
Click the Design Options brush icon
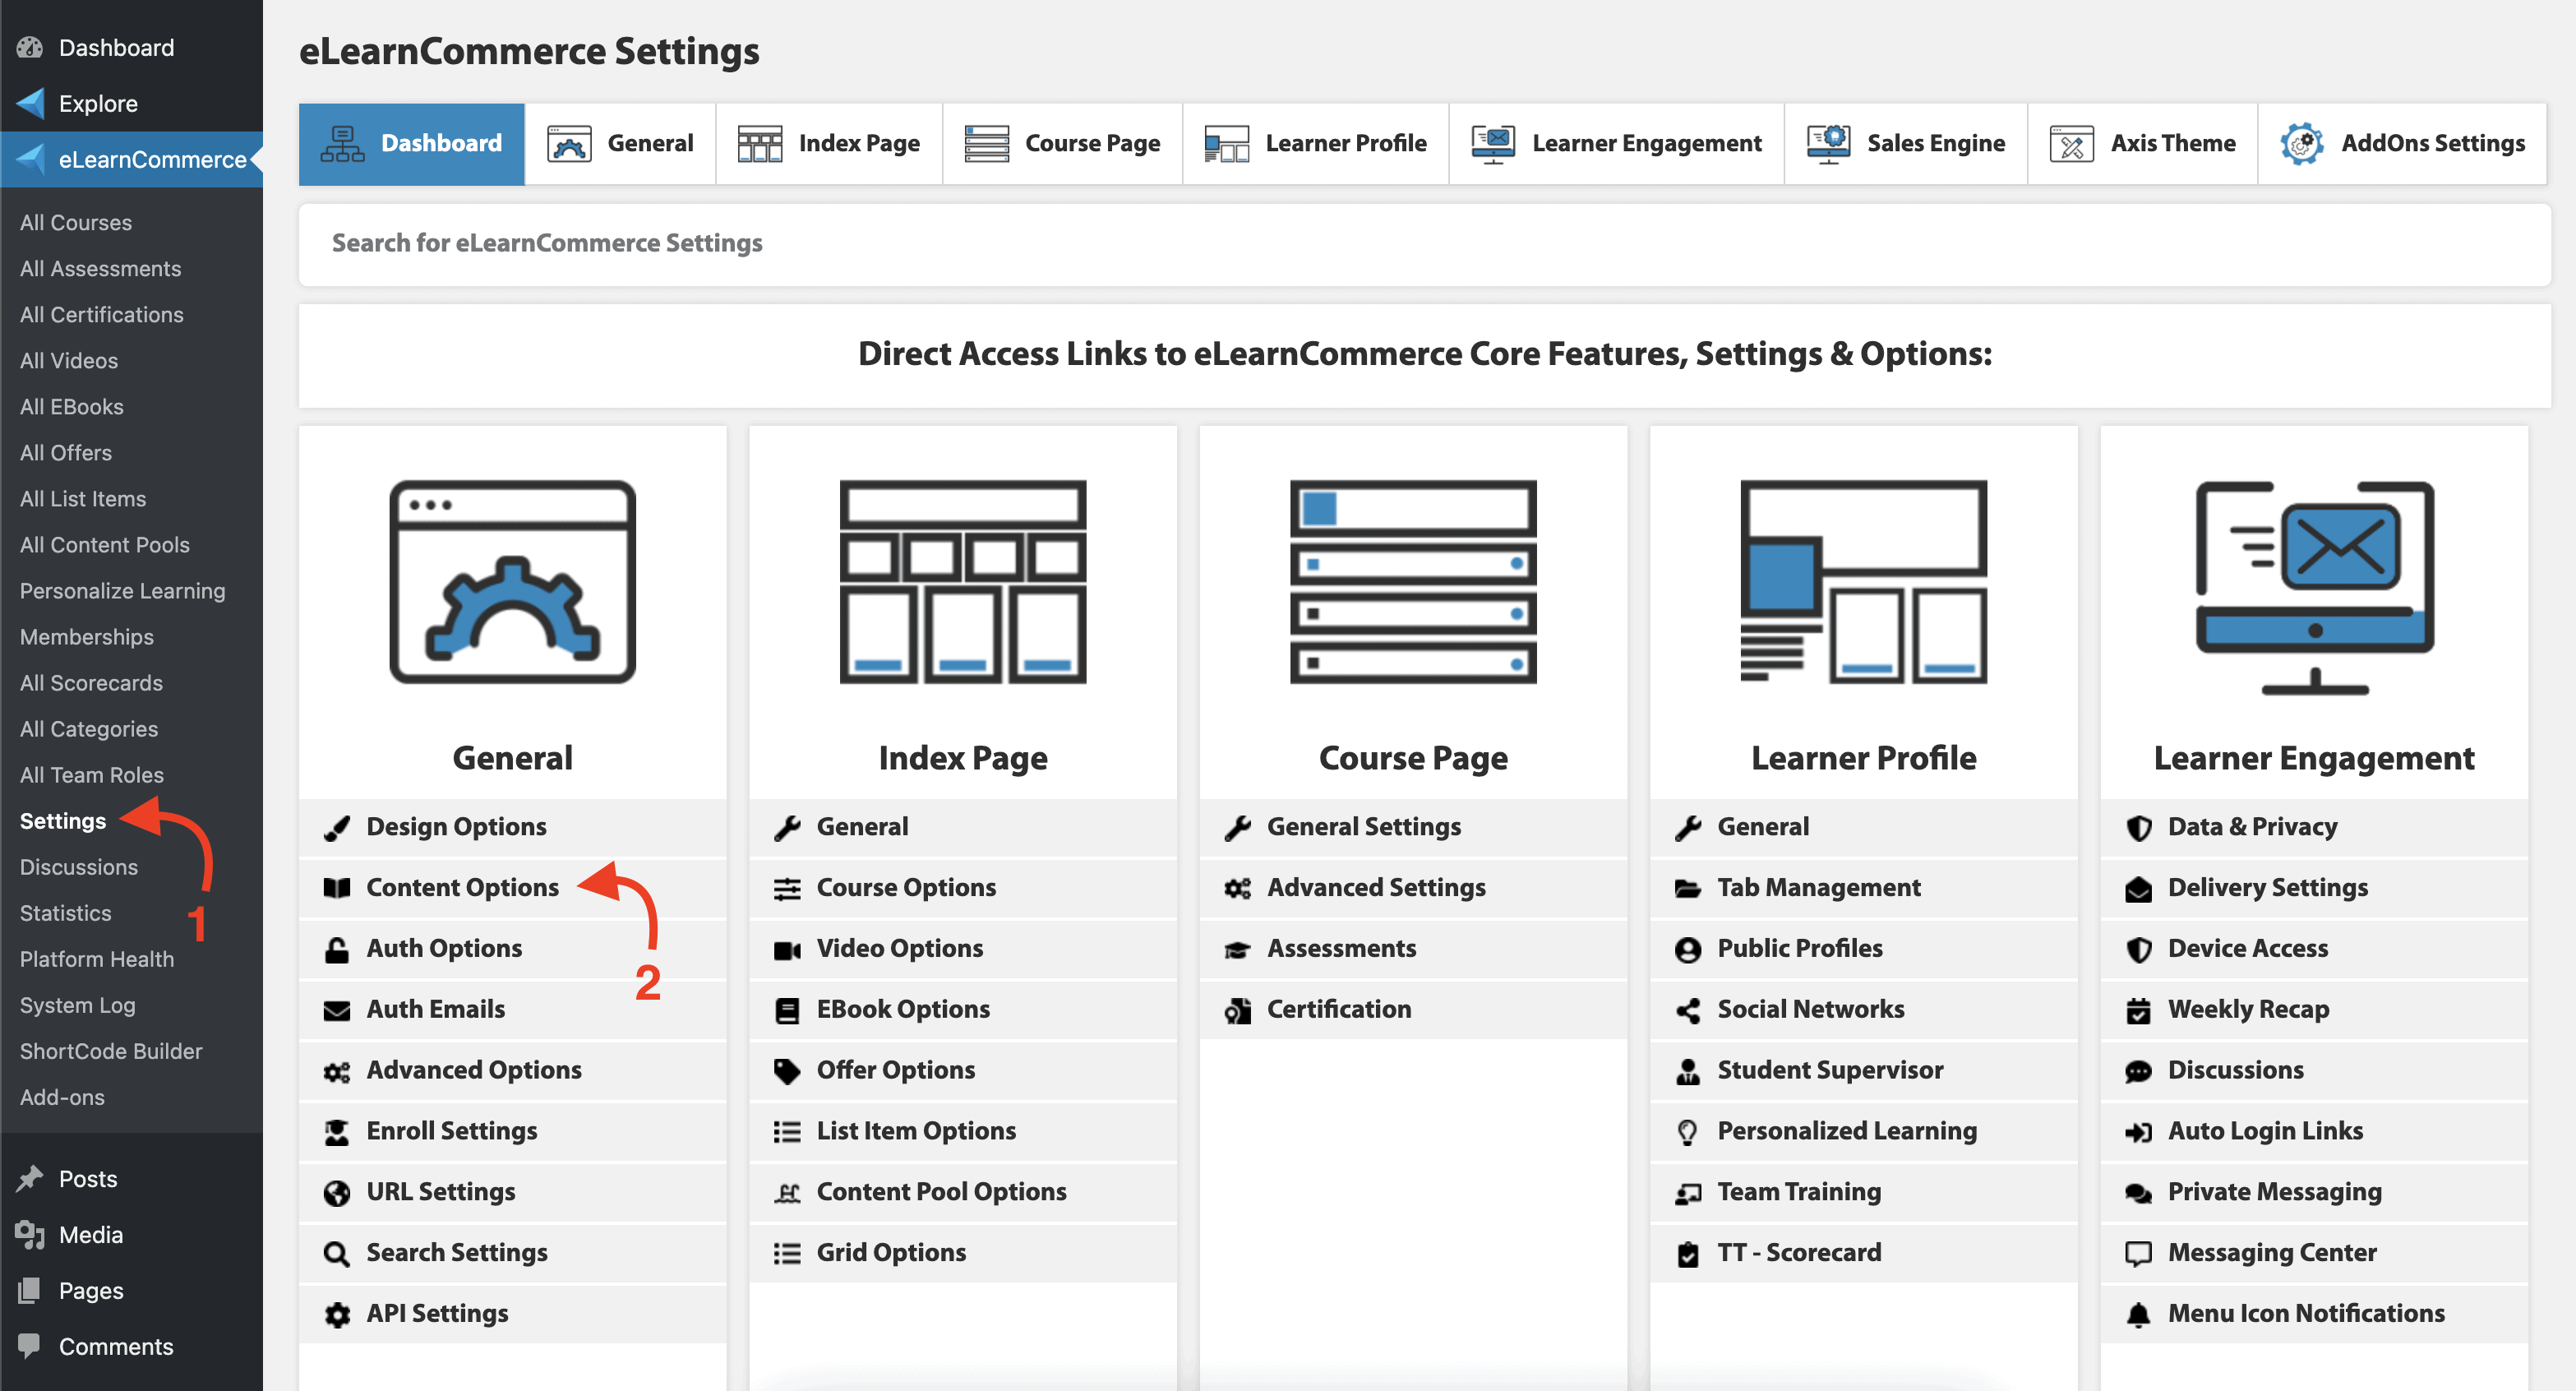(337, 828)
